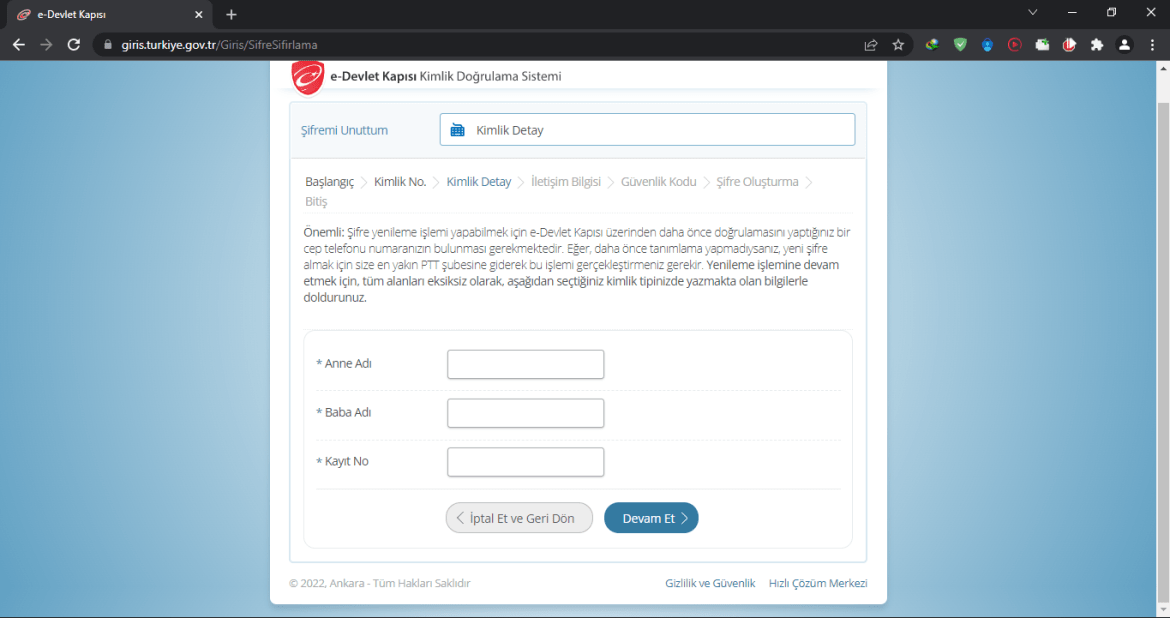
Task: Expand the tab search chevron
Action: pos(1033,13)
